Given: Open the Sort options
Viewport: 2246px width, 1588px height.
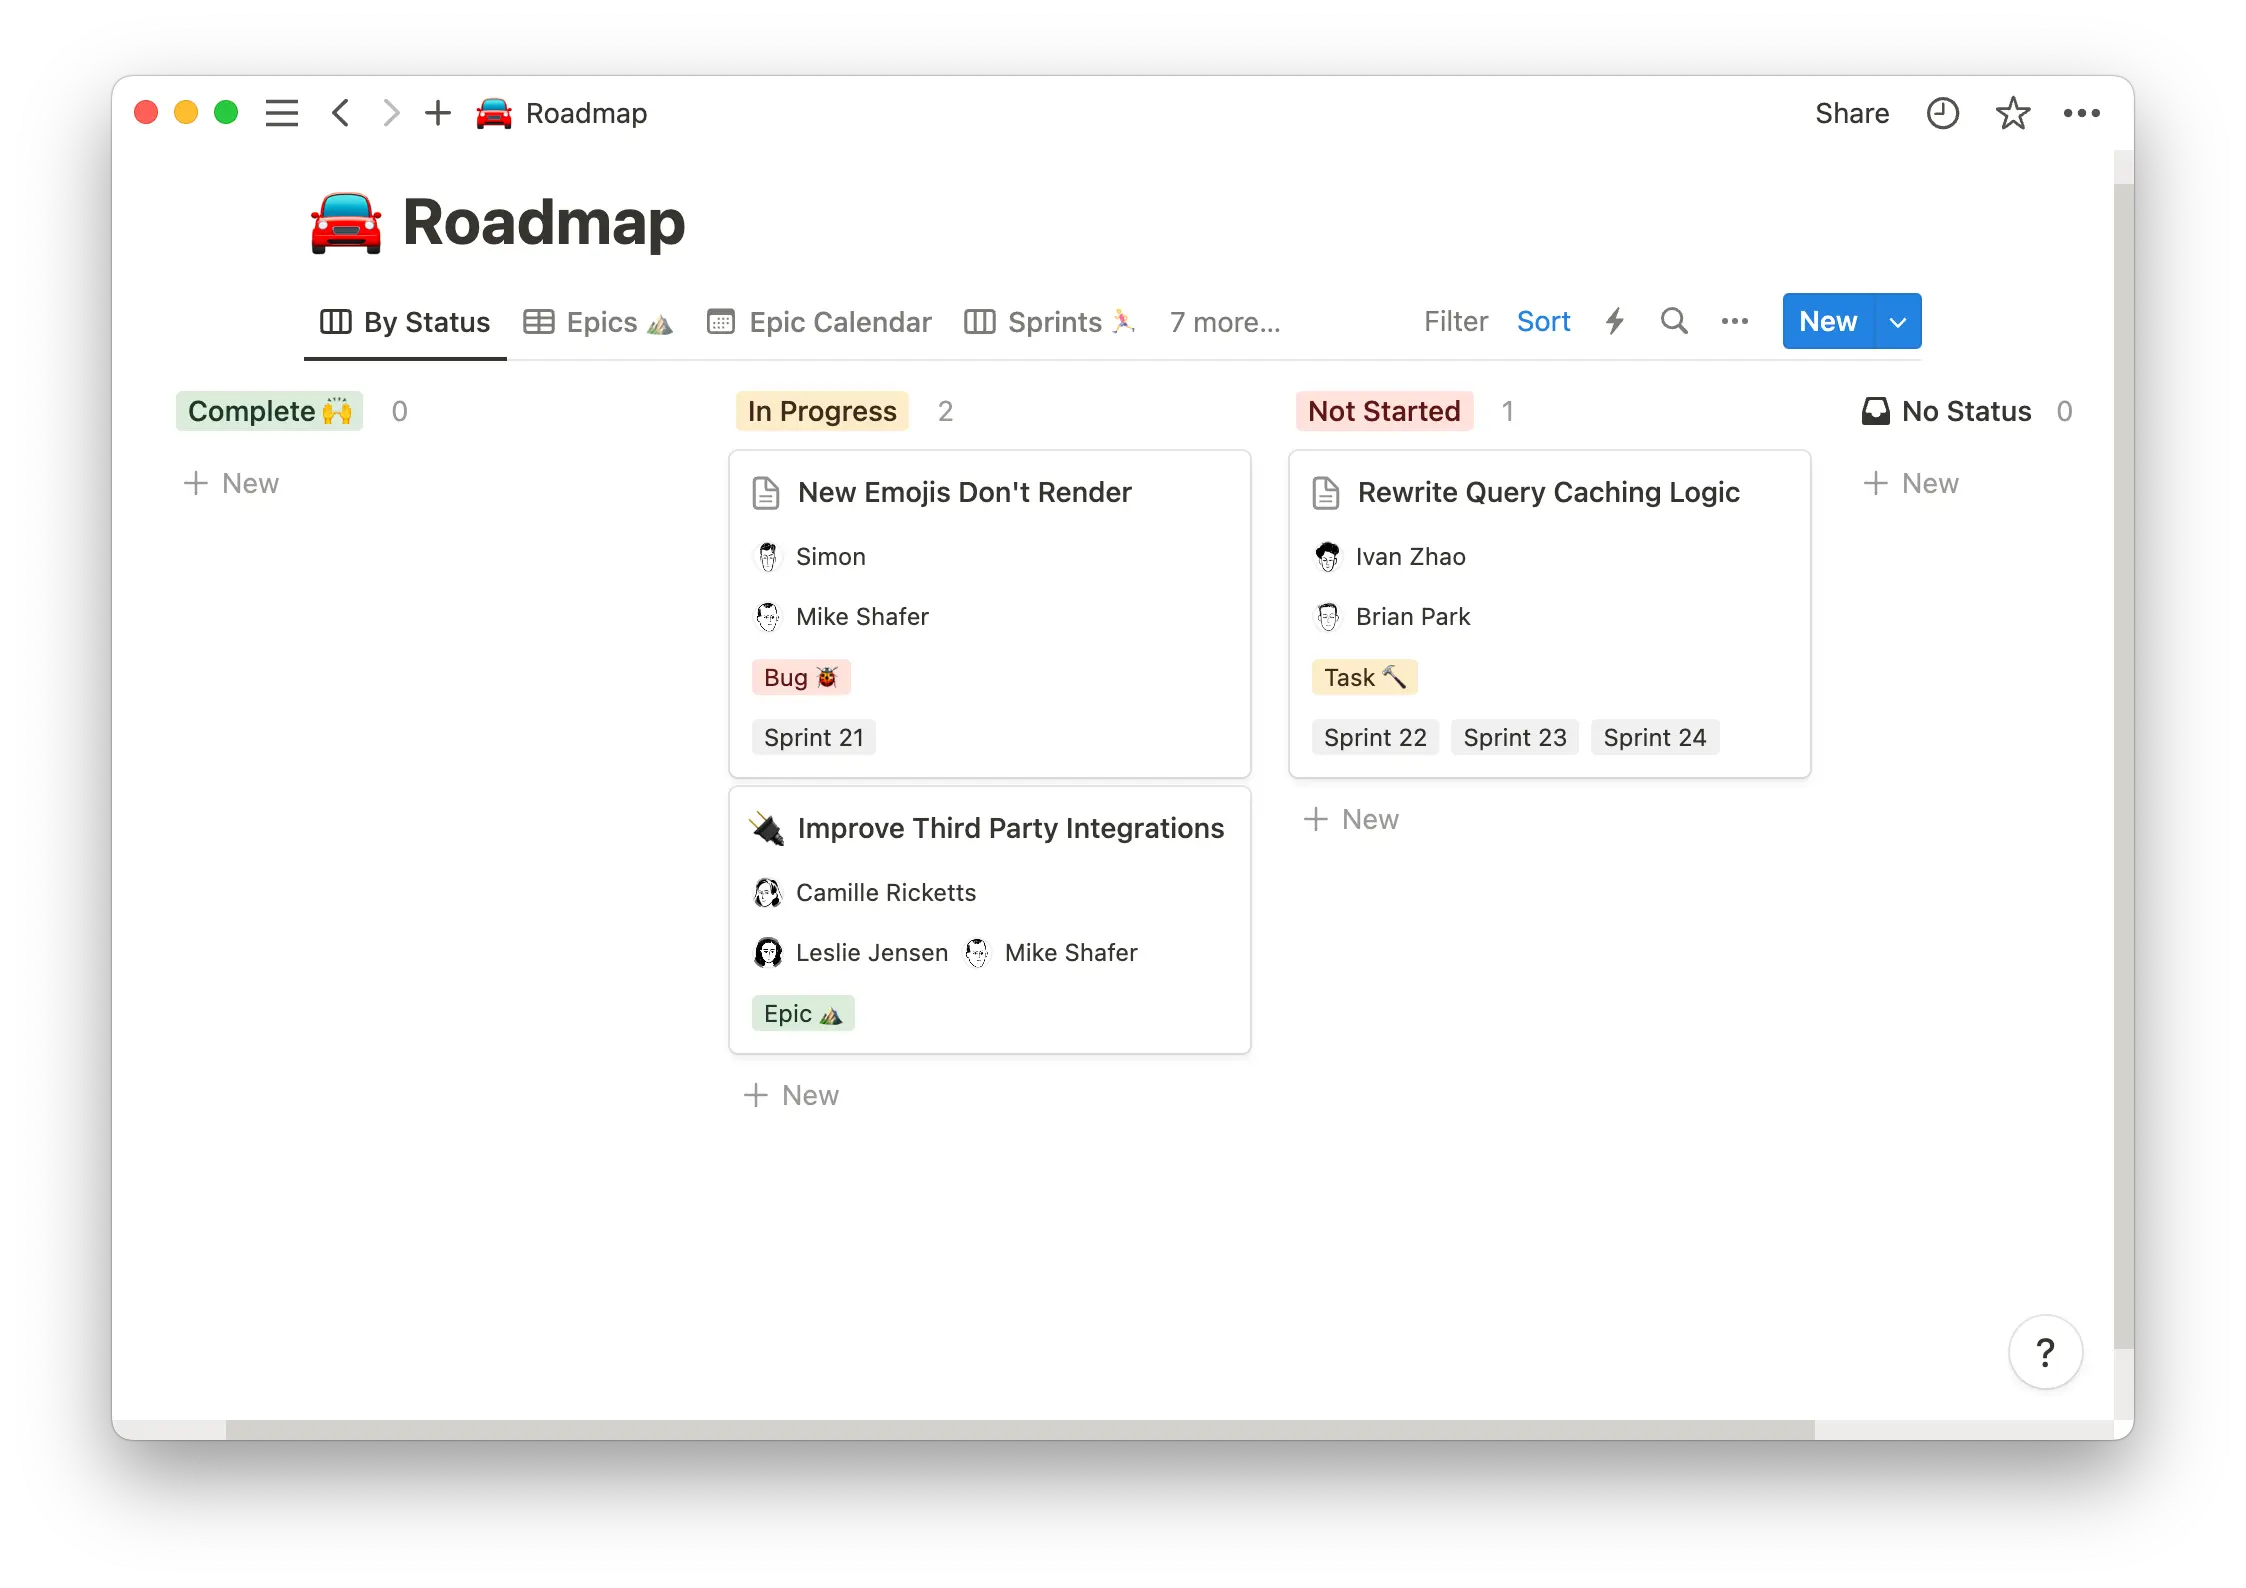Looking at the screenshot, I should [x=1543, y=321].
